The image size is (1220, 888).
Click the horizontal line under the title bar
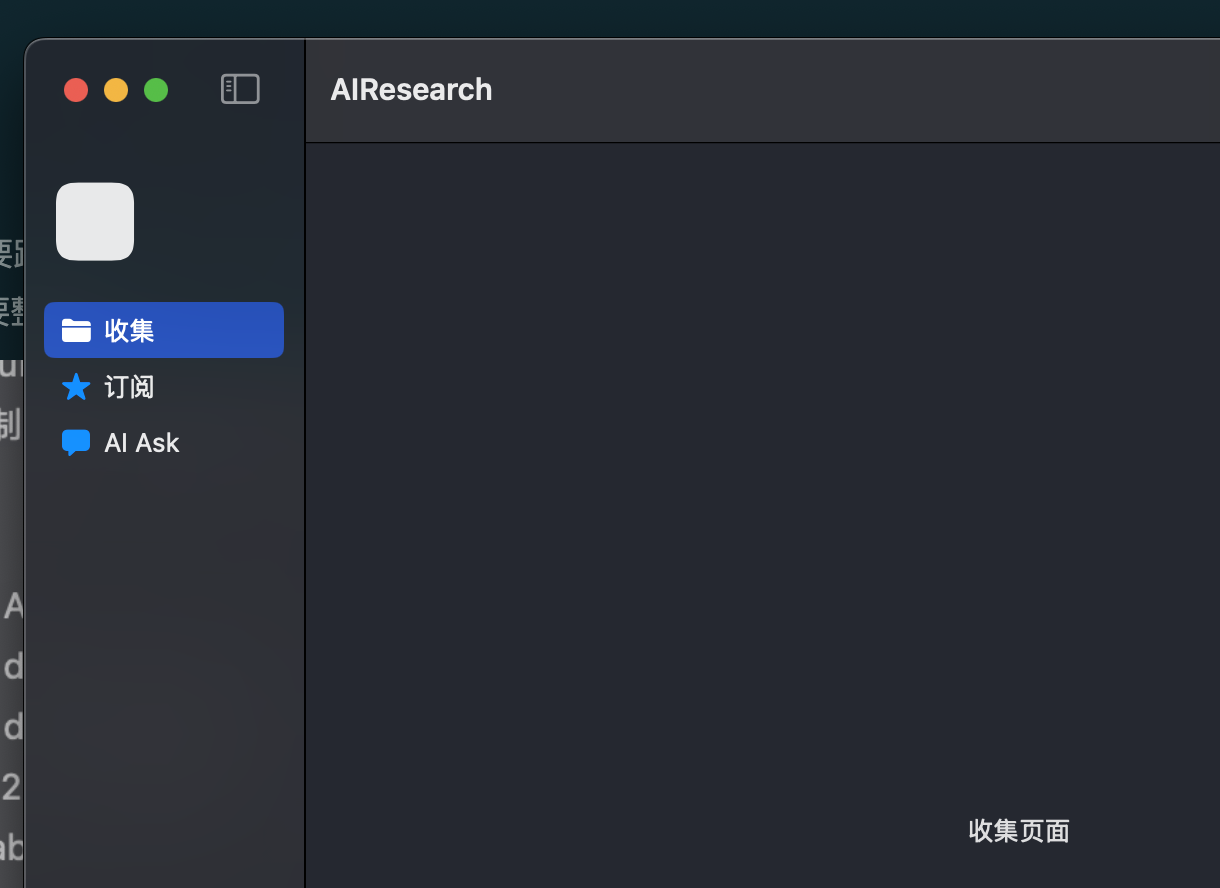click(x=762, y=143)
